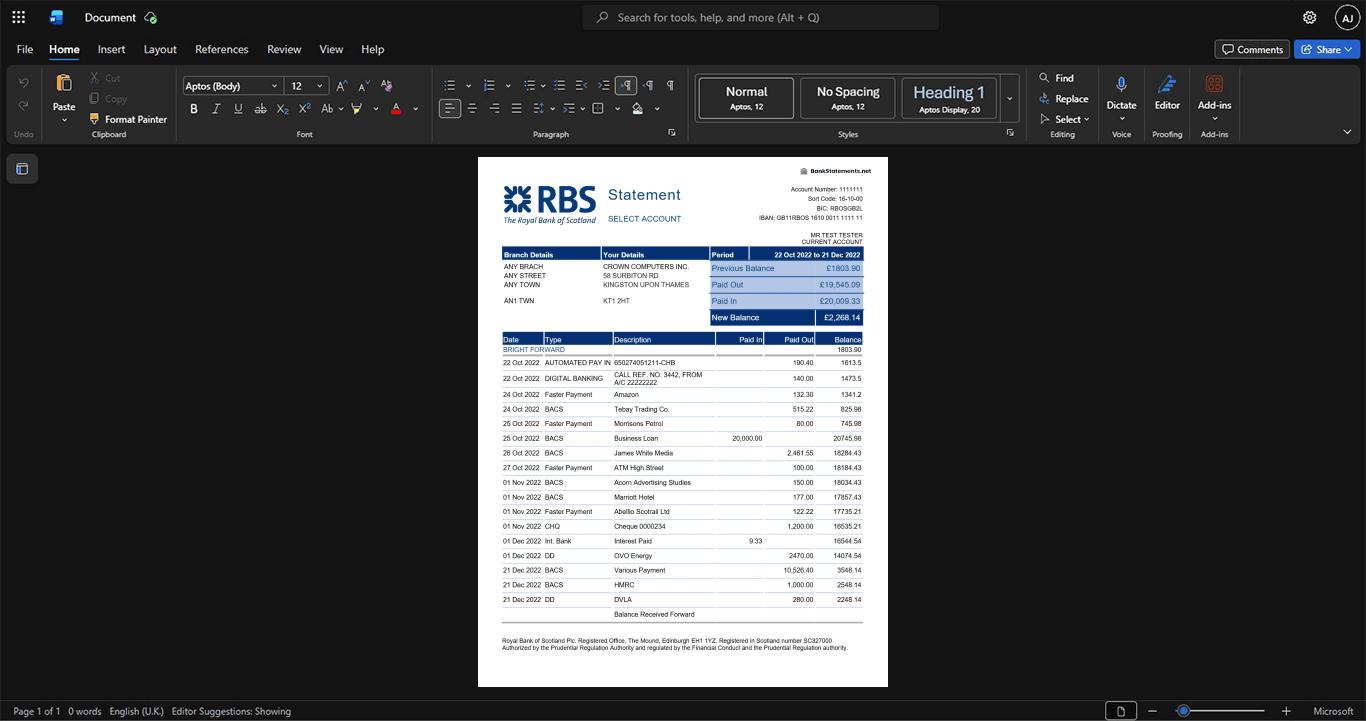Open the Select dropdown in Editing
The image size is (1366, 721).
tap(1066, 119)
